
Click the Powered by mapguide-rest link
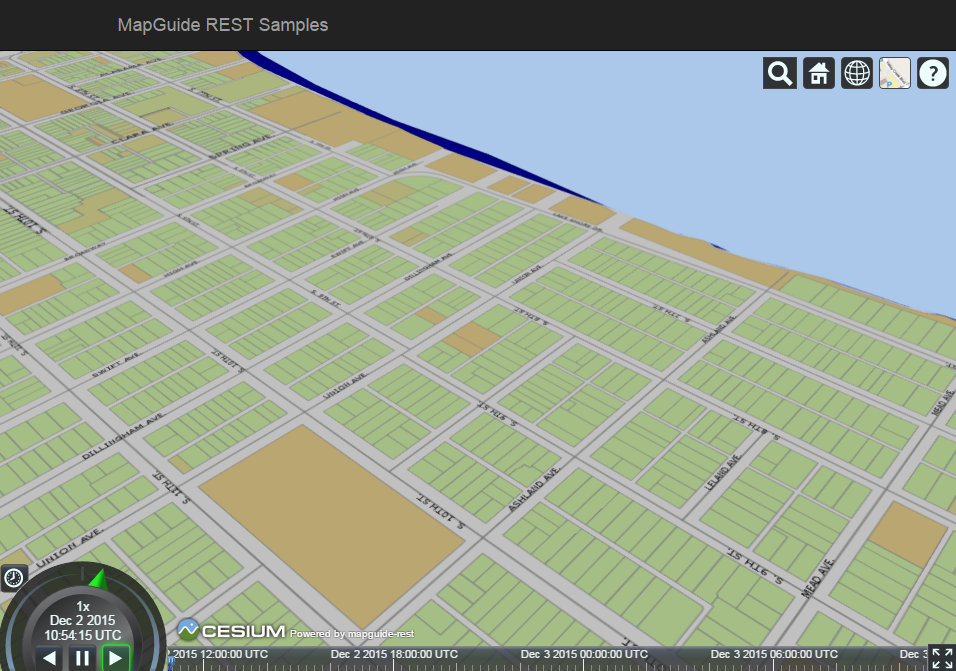(x=352, y=635)
